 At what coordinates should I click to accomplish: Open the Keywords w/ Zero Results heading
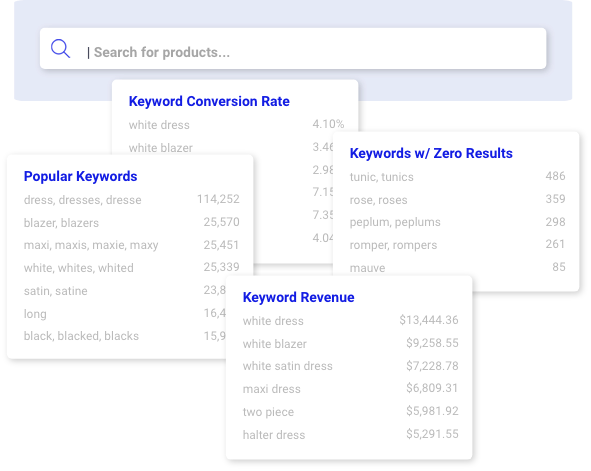[431, 153]
